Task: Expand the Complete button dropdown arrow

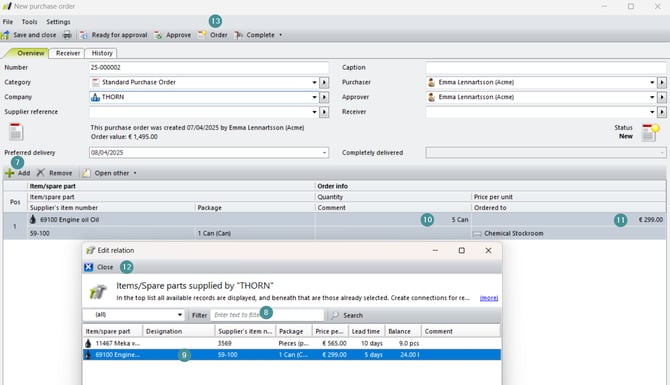Action: click(281, 35)
